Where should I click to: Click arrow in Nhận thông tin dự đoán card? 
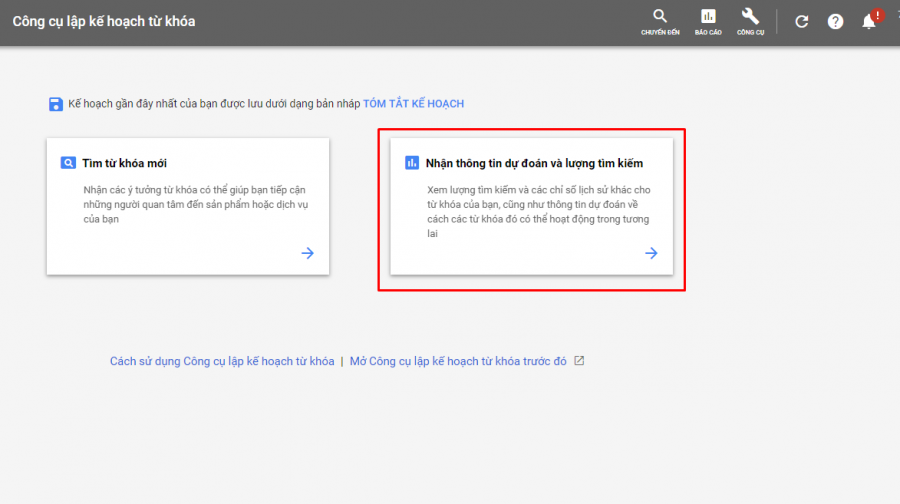coord(651,253)
